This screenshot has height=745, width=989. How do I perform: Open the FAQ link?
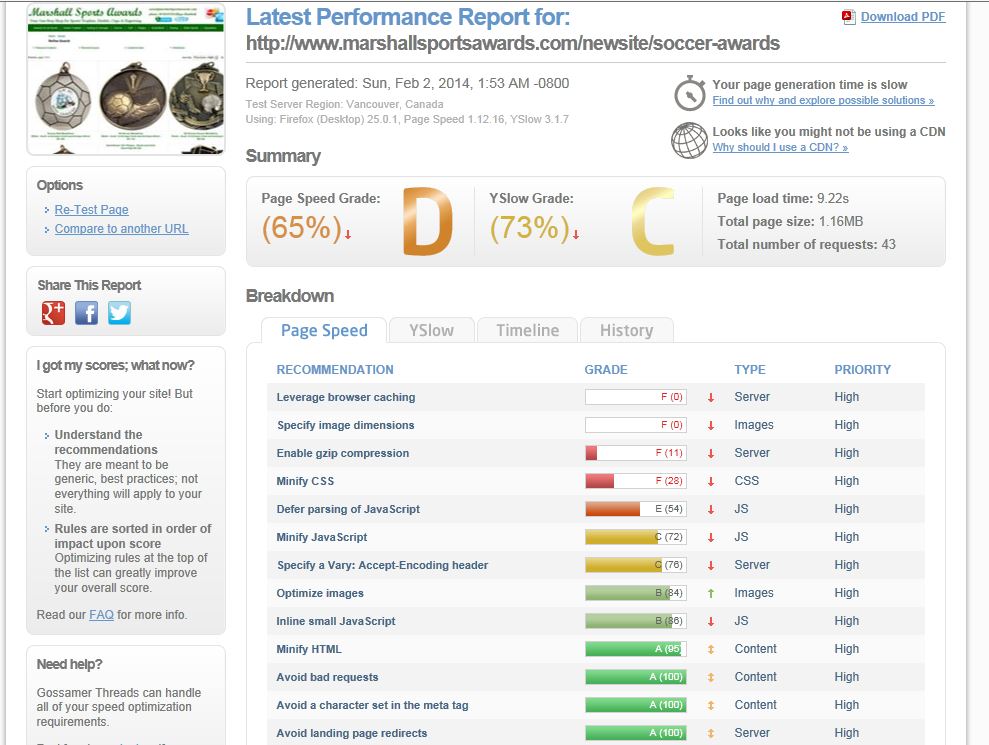click(x=101, y=615)
